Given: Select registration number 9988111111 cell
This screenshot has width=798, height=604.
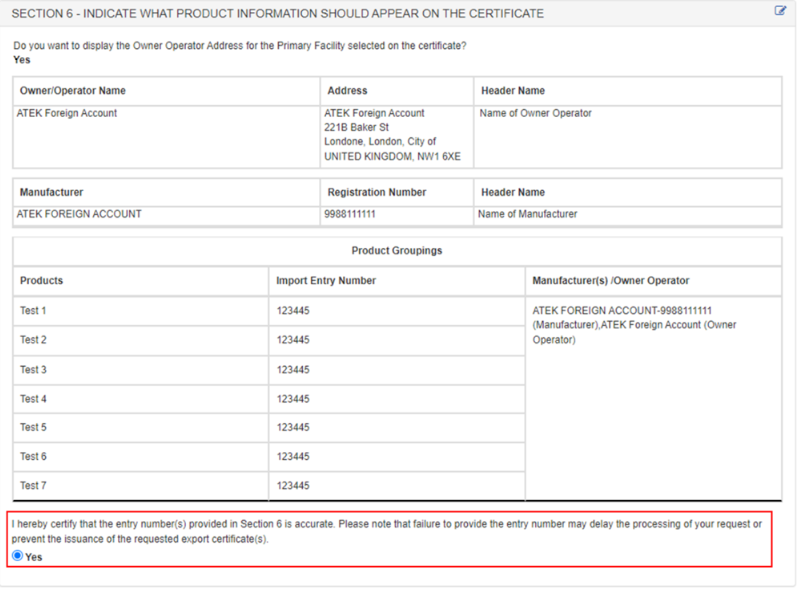Looking at the screenshot, I should tap(350, 214).
